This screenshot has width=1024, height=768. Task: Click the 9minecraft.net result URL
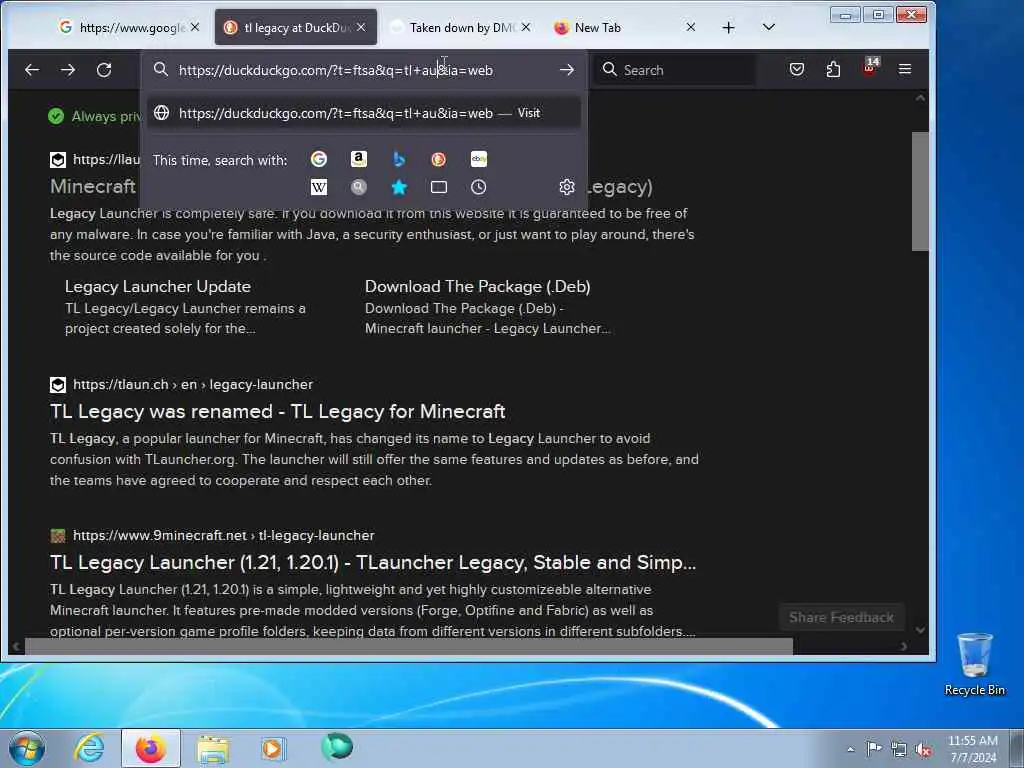point(223,536)
